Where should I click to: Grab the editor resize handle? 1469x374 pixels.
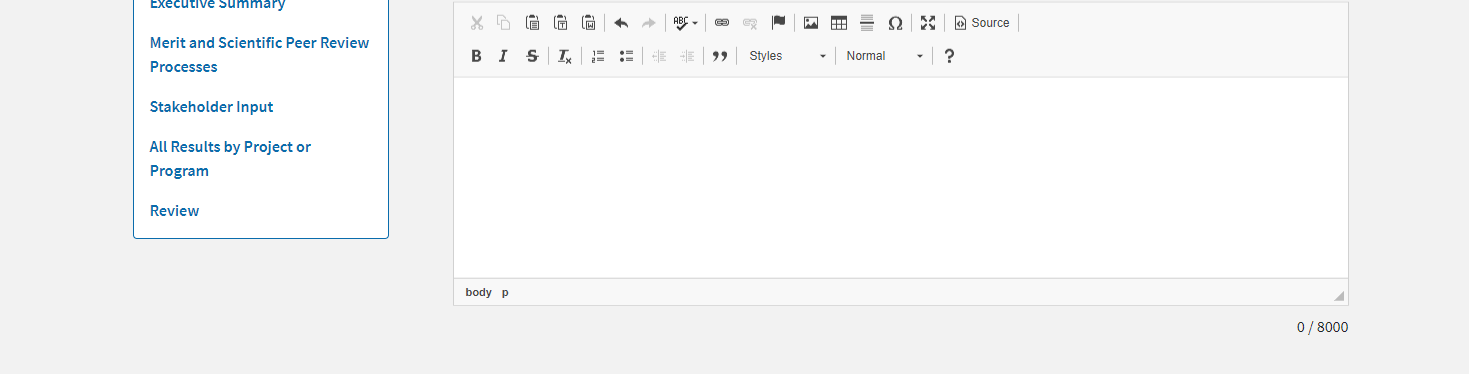tap(1339, 295)
